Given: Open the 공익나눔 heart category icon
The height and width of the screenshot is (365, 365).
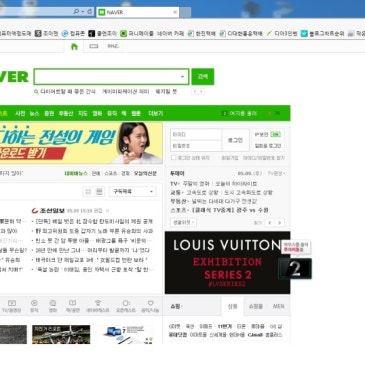Looking at the screenshot, I should point(150,306).
